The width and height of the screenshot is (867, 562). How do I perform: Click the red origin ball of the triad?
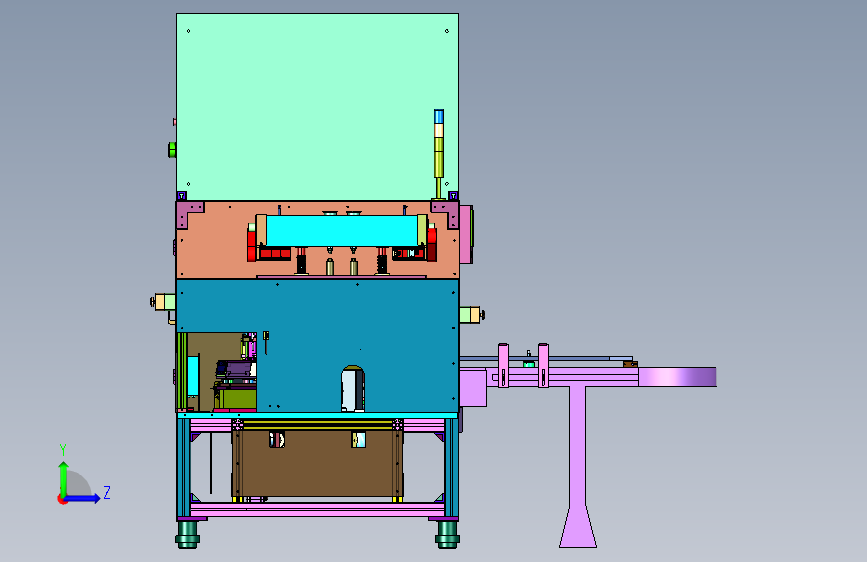coord(62,499)
